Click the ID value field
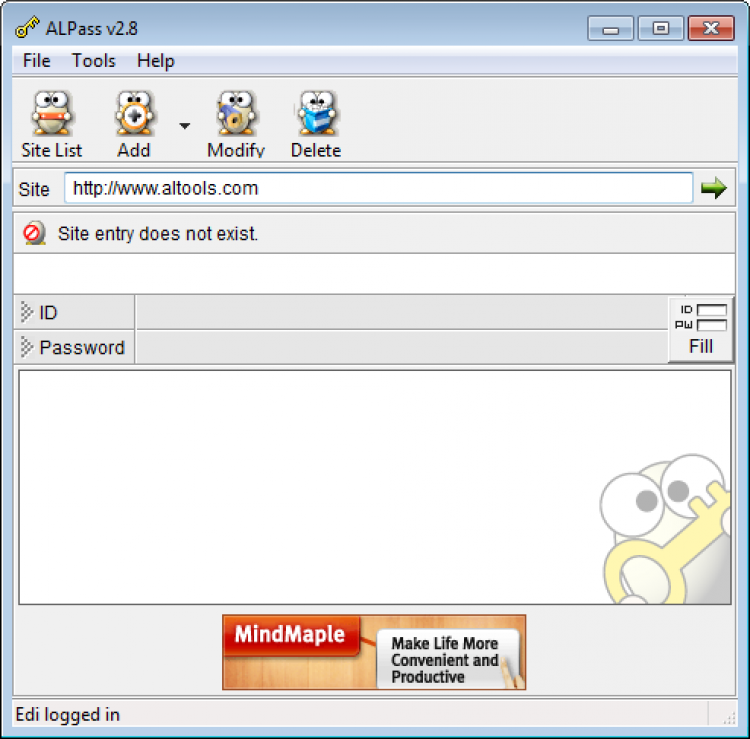Image resolution: width=750 pixels, height=739 pixels. 401,312
